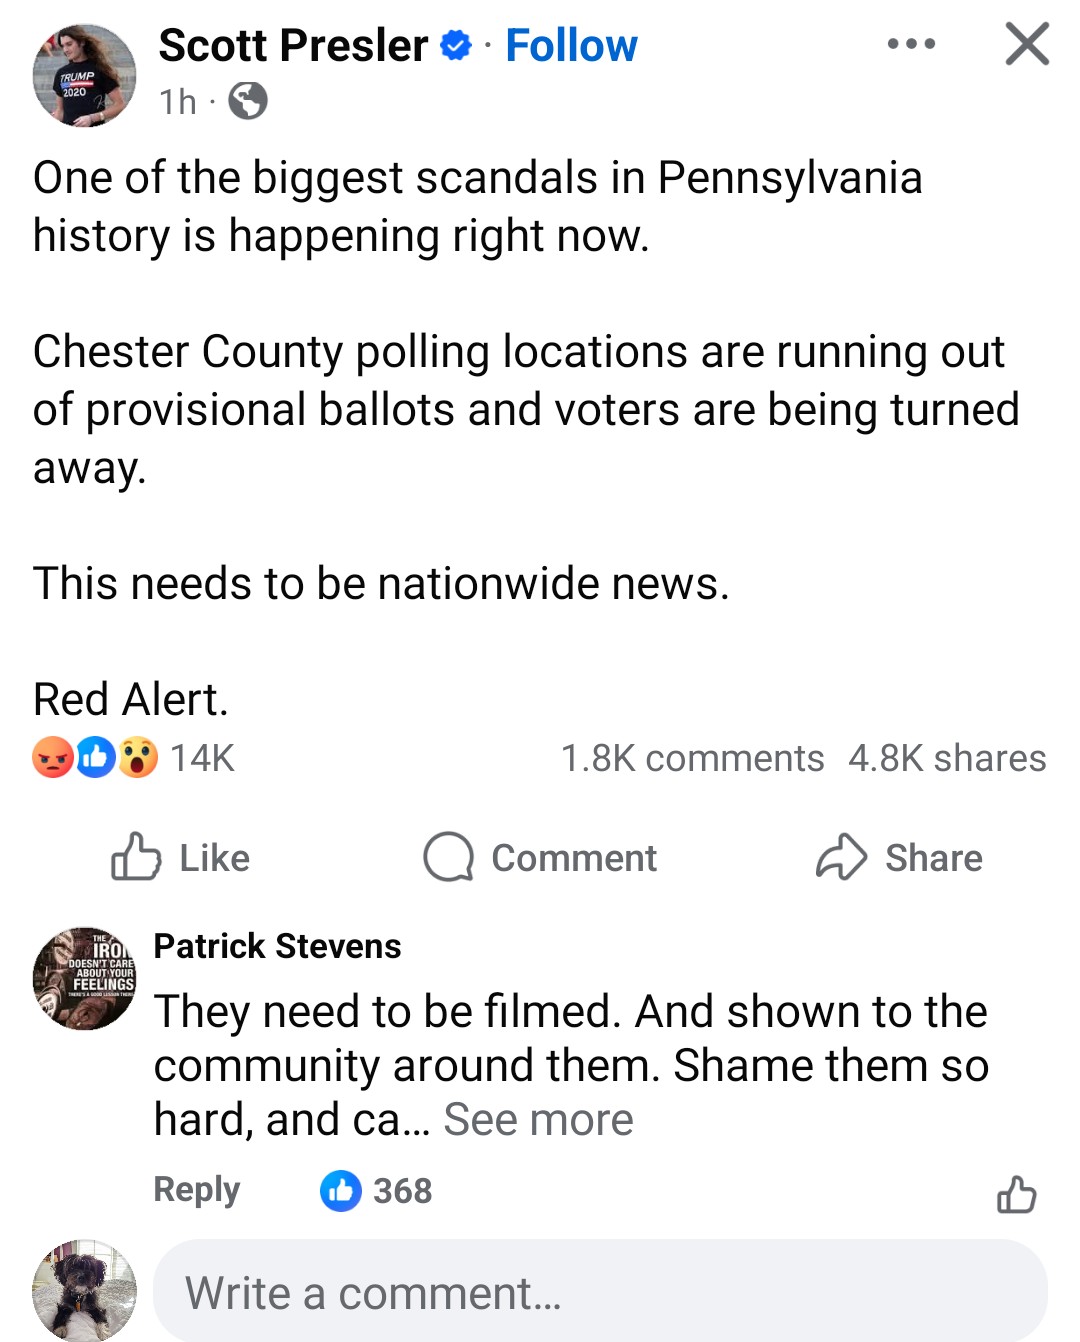View the 4.8K shares list
The height and width of the screenshot is (1342, 1080).
point(946,758)
